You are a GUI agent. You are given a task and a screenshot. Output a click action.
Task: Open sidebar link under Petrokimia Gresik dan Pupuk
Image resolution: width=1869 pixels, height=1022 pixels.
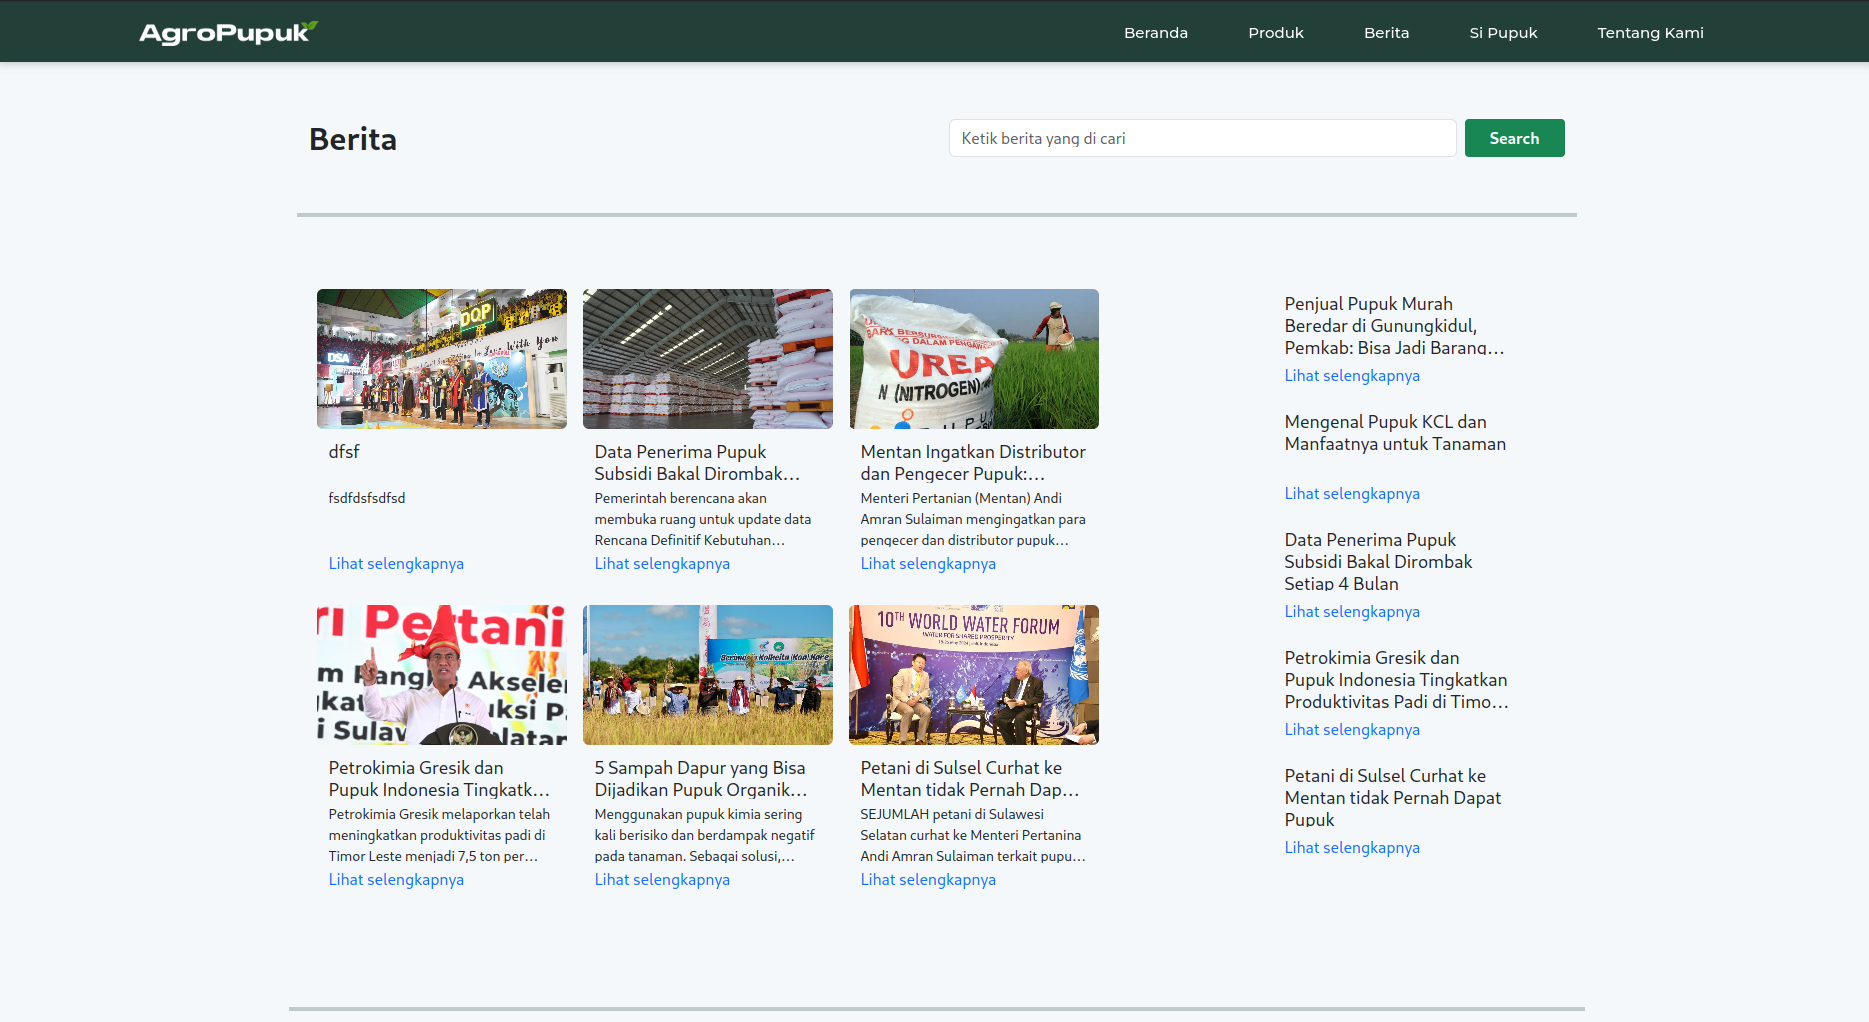coord(1352,730)
